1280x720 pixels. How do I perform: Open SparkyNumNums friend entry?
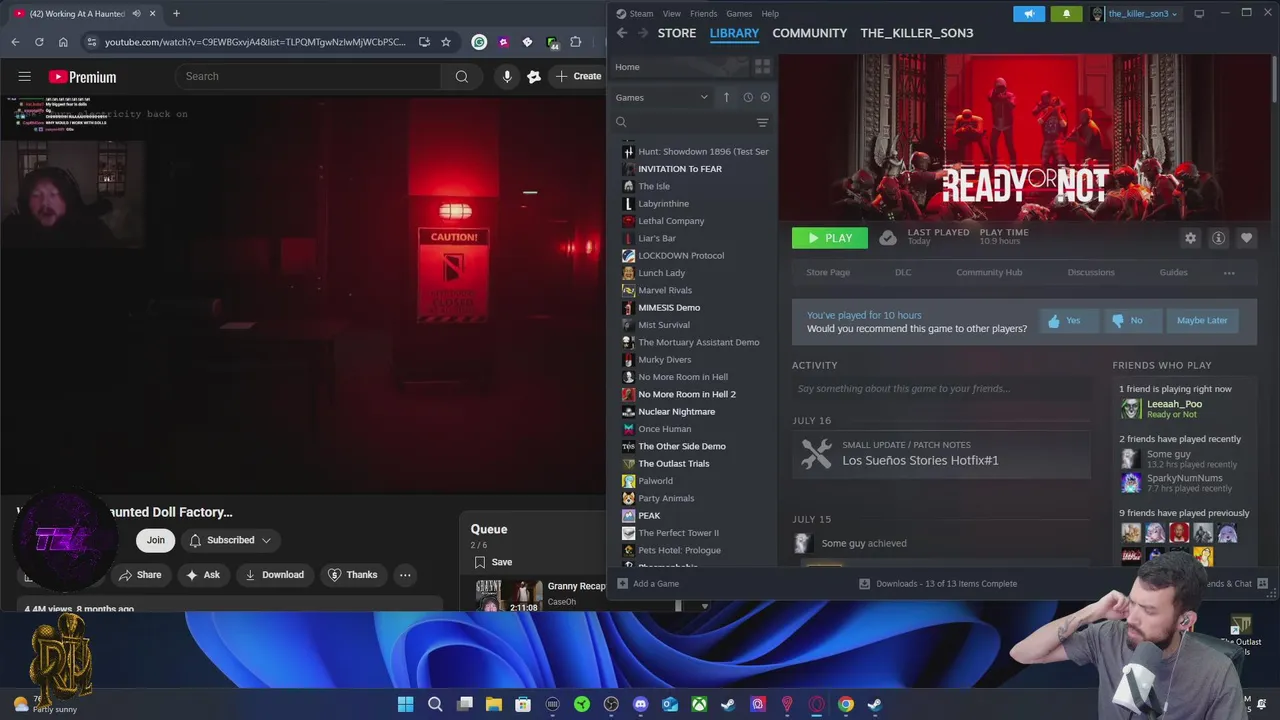pyautogui.click(x=1184, y=483)
